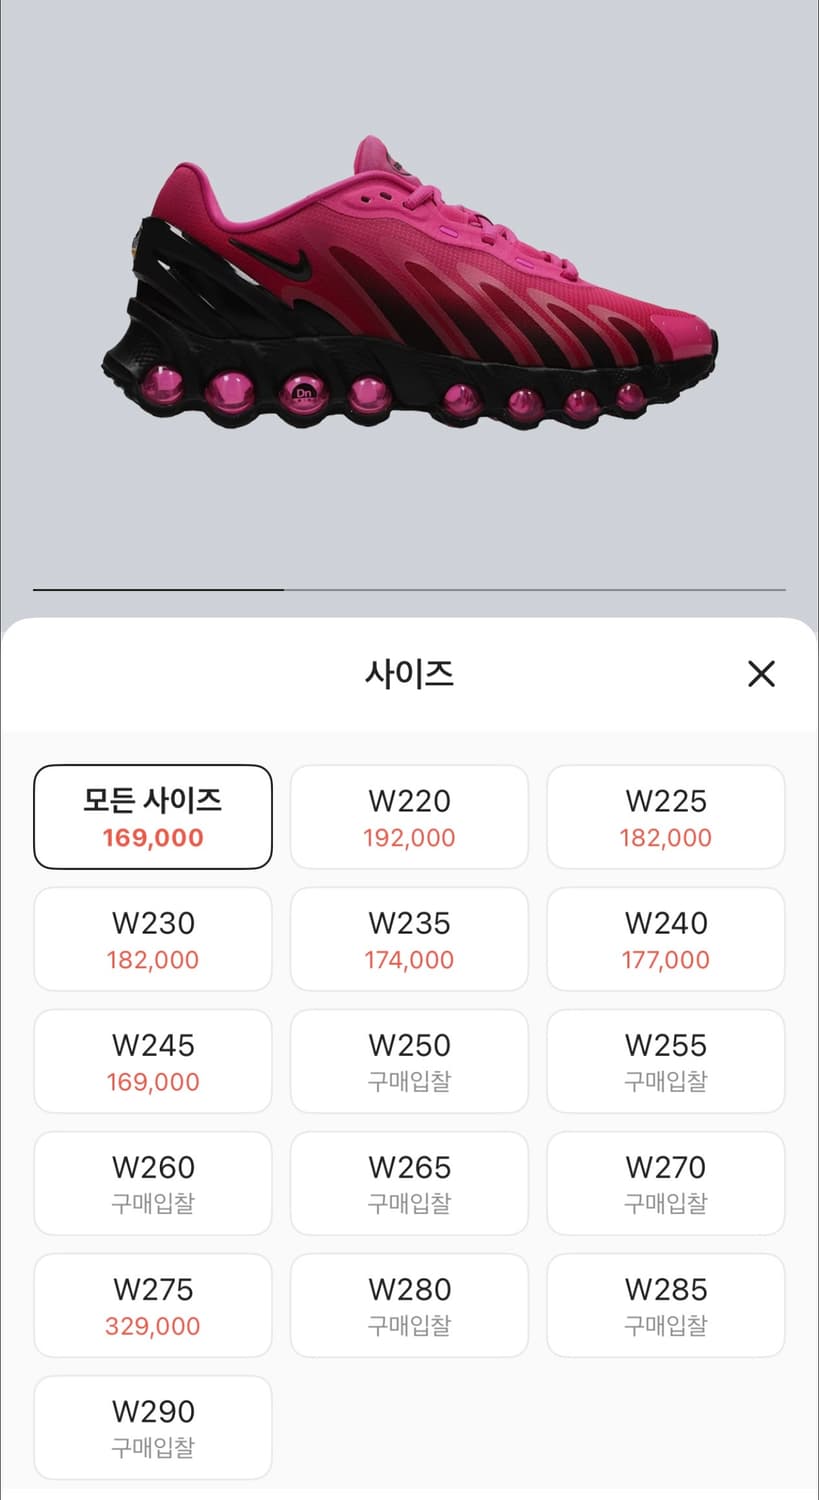The height and width of the screenshot is (1500, 819).
Task: Select the W290 size option
Action: pos(153,1427)
